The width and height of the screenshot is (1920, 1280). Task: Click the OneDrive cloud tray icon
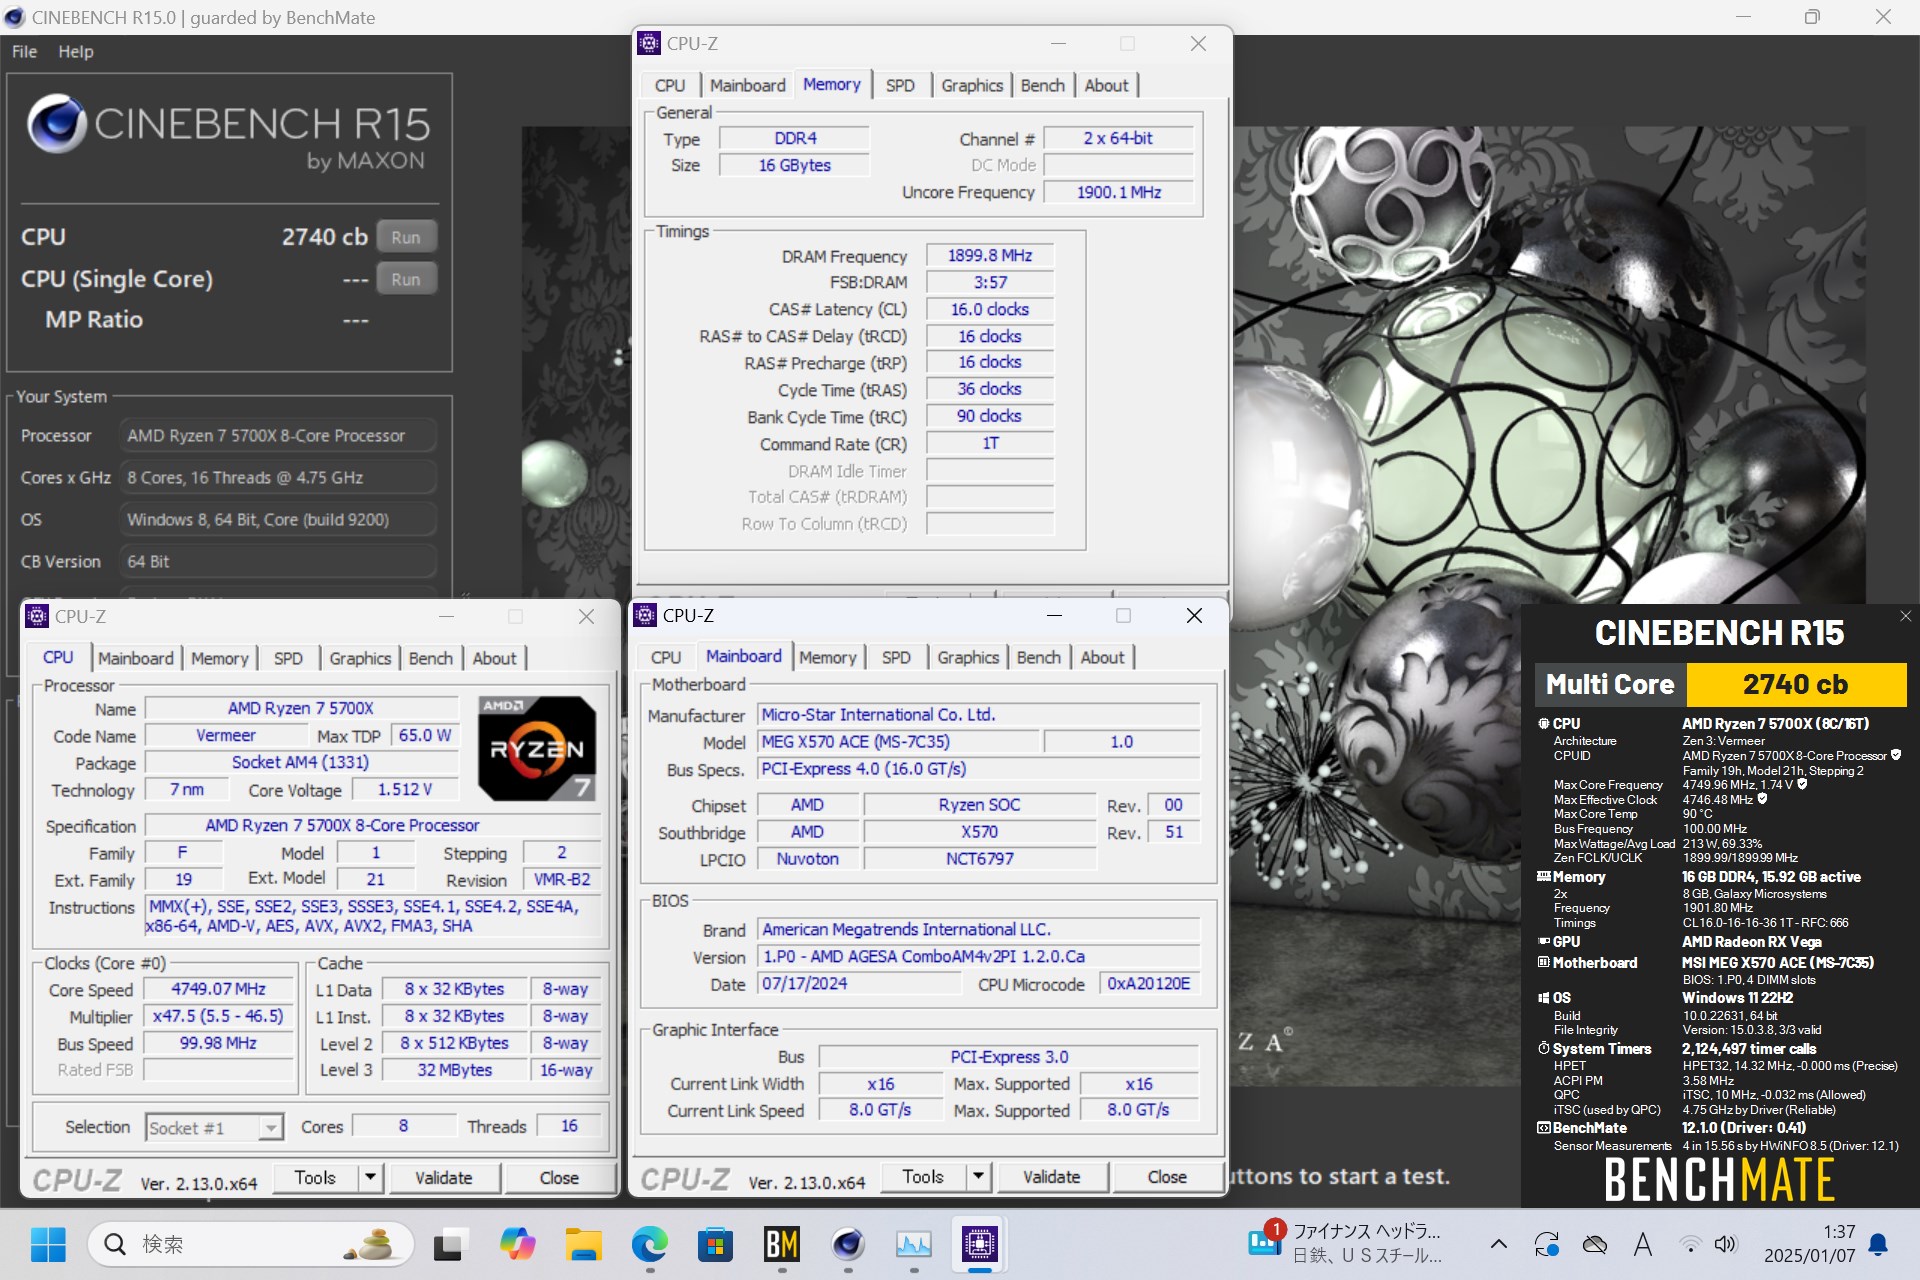tap(1595, 1245)
